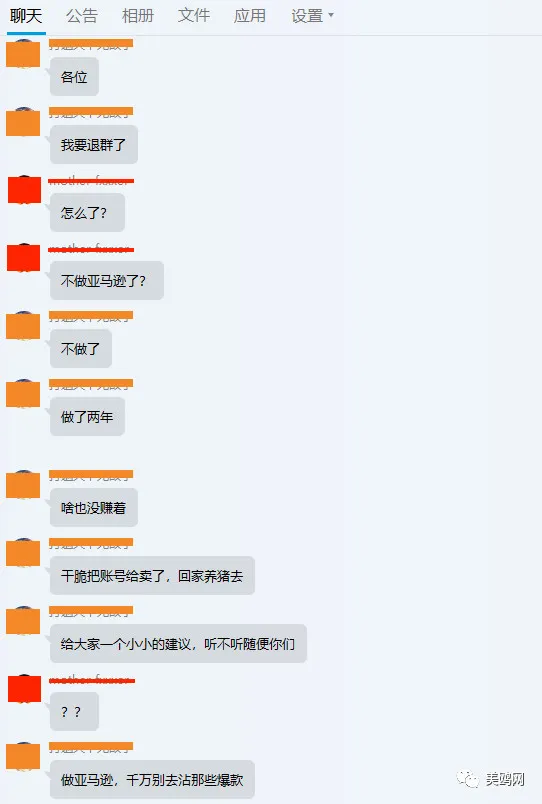Click the orange avatar beside 不做了

coord(23,326)
